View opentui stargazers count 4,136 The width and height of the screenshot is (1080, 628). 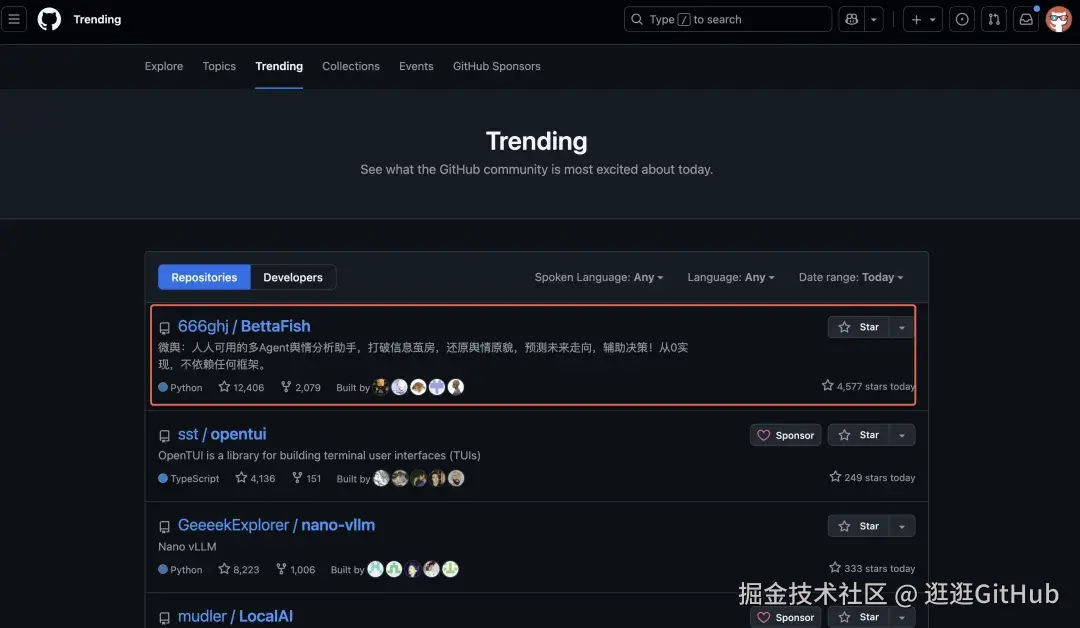255,478
